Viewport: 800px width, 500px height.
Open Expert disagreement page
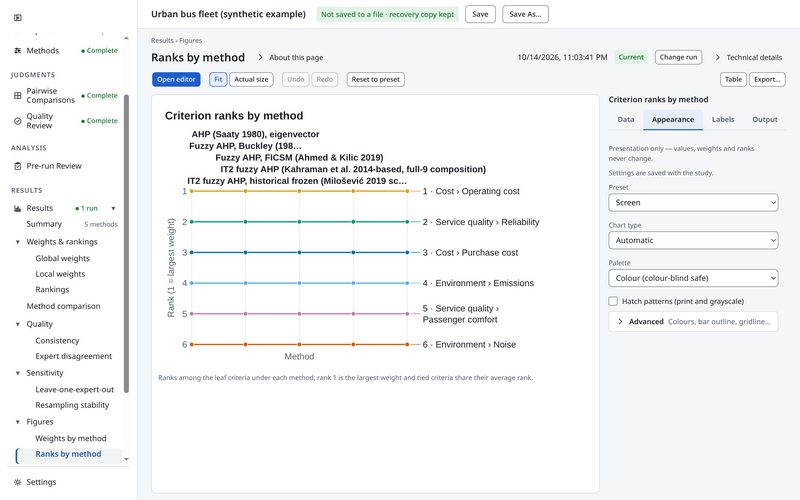pos(73,356)
